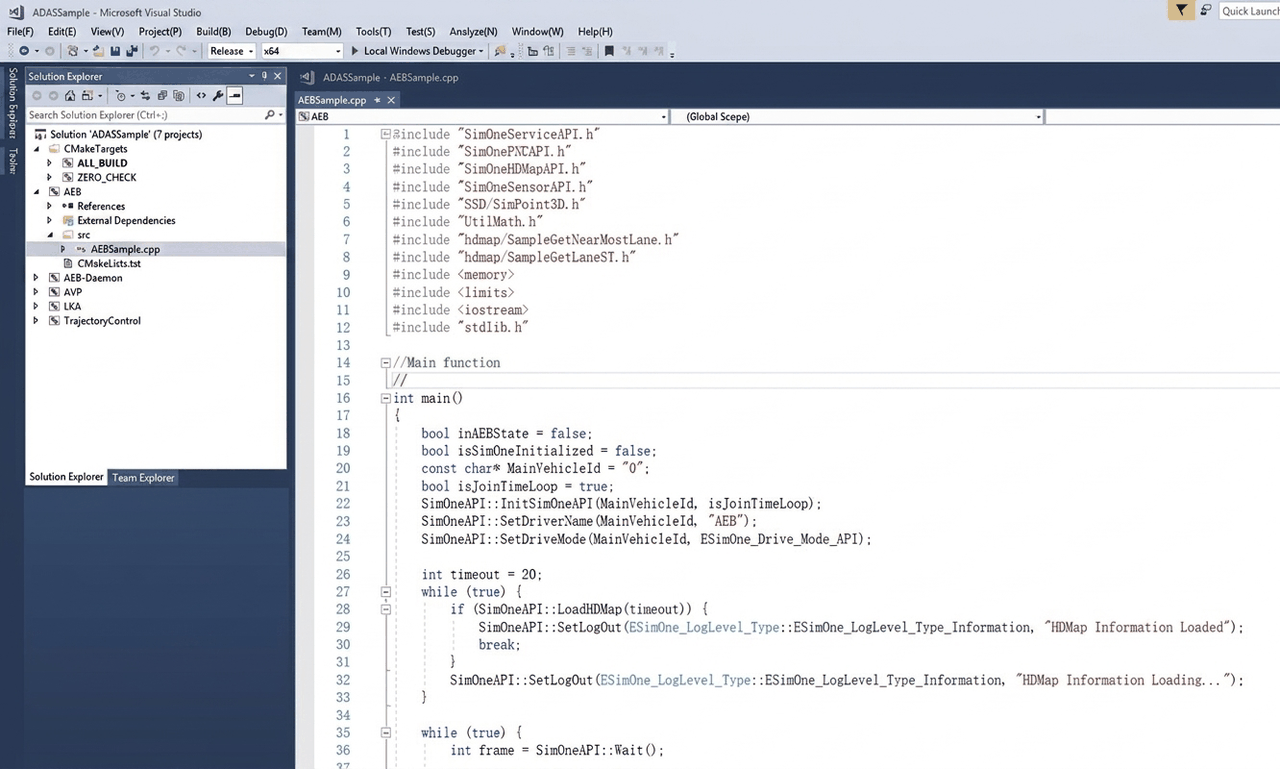The width and height of the screenshot is (1280, 769).
Task: Click the Switch Views icon in Solution Explorer
Action: point(88,96)
